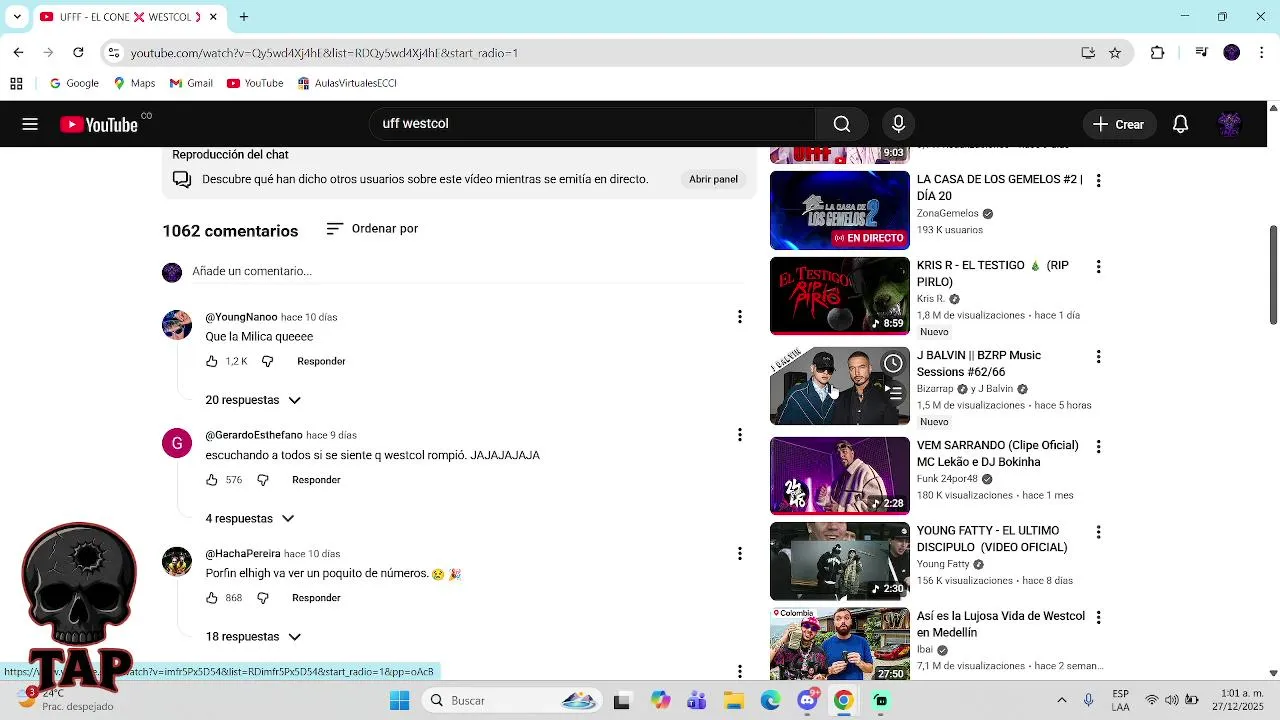Open the Gmail bookmark
This screenshot has width=1280, height=720.
(x=191, y=83)
